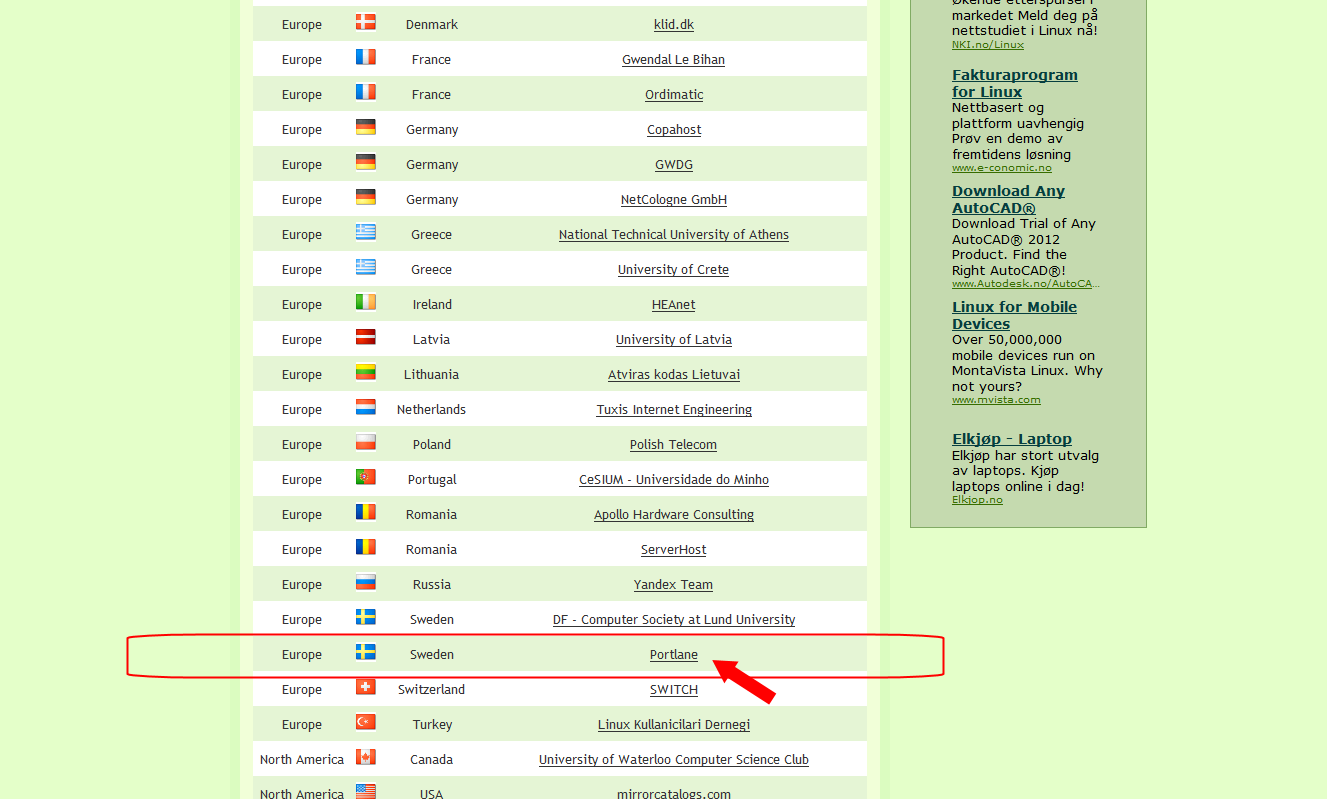Click the Swedish flag in the Portlane row

pyautogui.click(x=366, y=652)
